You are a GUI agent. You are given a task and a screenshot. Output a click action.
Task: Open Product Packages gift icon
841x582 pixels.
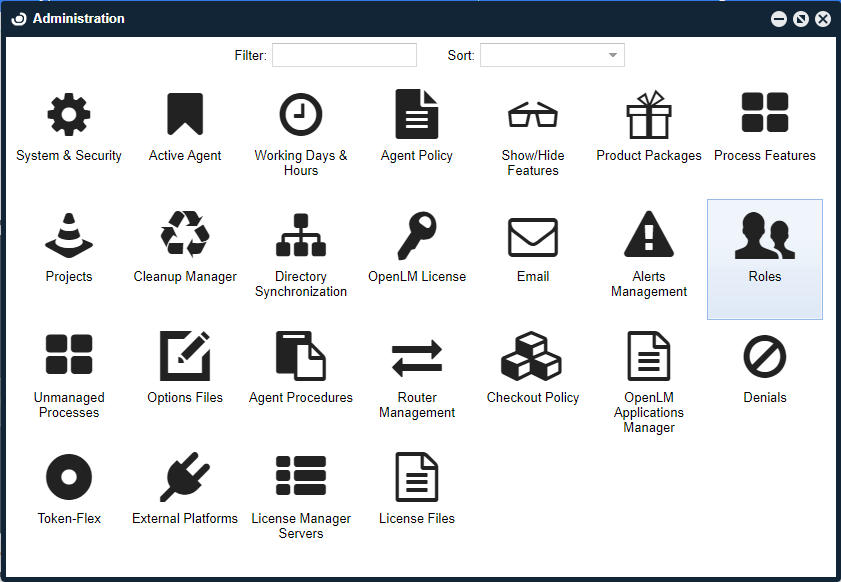pyautogui.click(x=649, y=115)
